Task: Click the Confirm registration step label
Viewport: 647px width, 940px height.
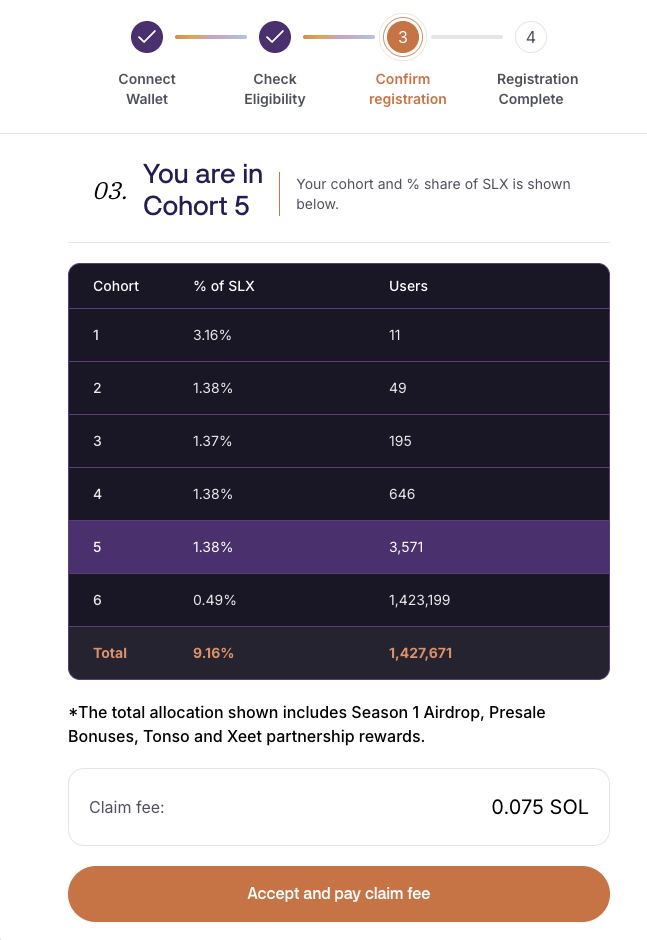Action: [x=407, y=89]
